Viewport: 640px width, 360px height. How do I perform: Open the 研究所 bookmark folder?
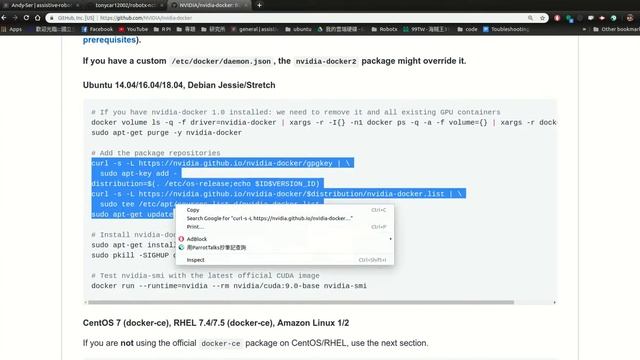(x=213, y=29)
